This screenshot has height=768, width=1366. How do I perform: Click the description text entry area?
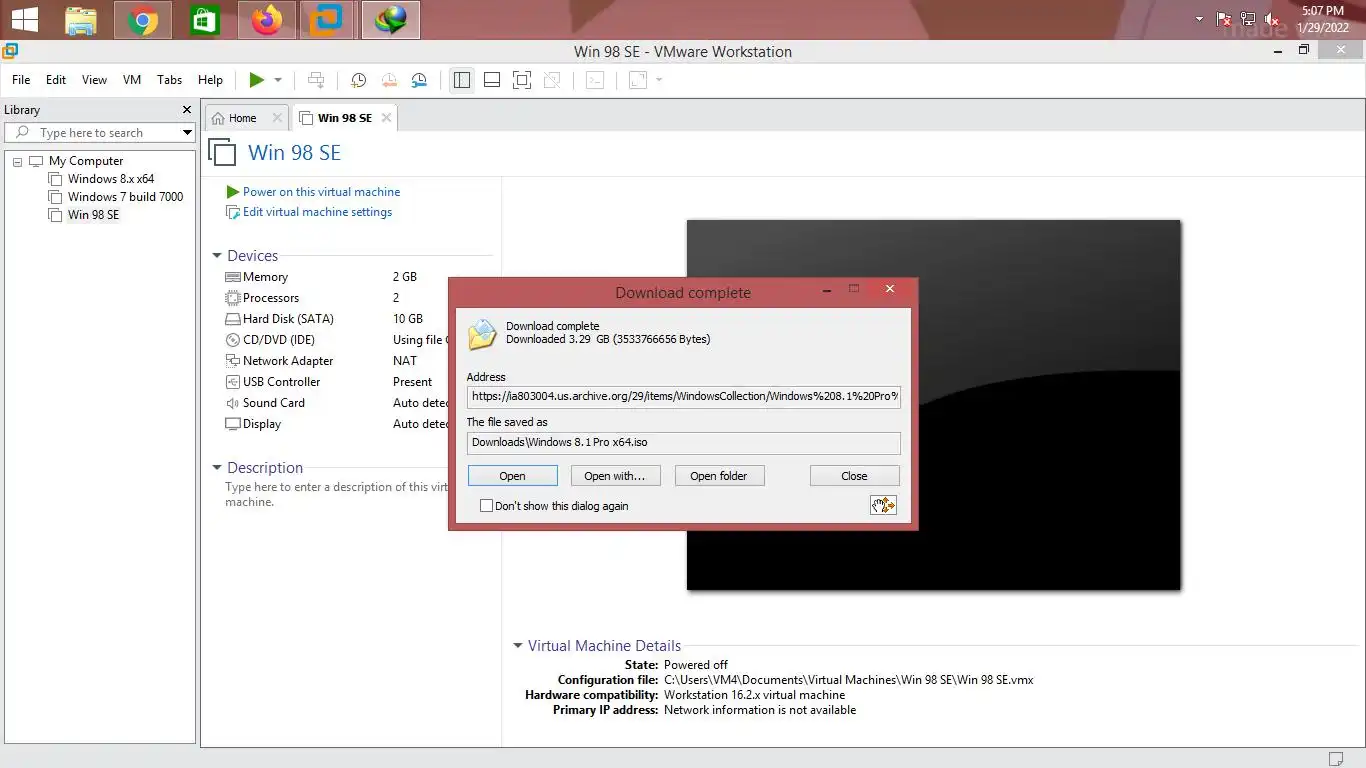click(336, 494)
